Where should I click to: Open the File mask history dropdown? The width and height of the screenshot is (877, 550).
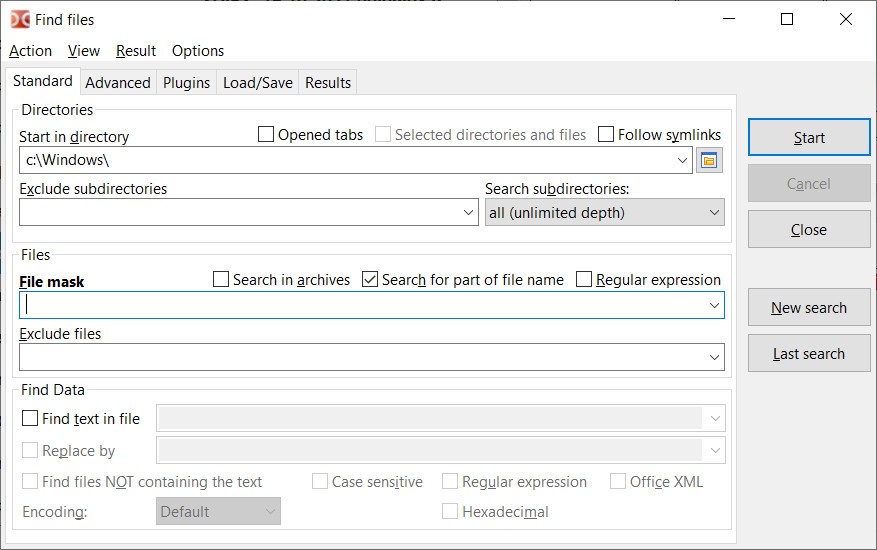714,305
